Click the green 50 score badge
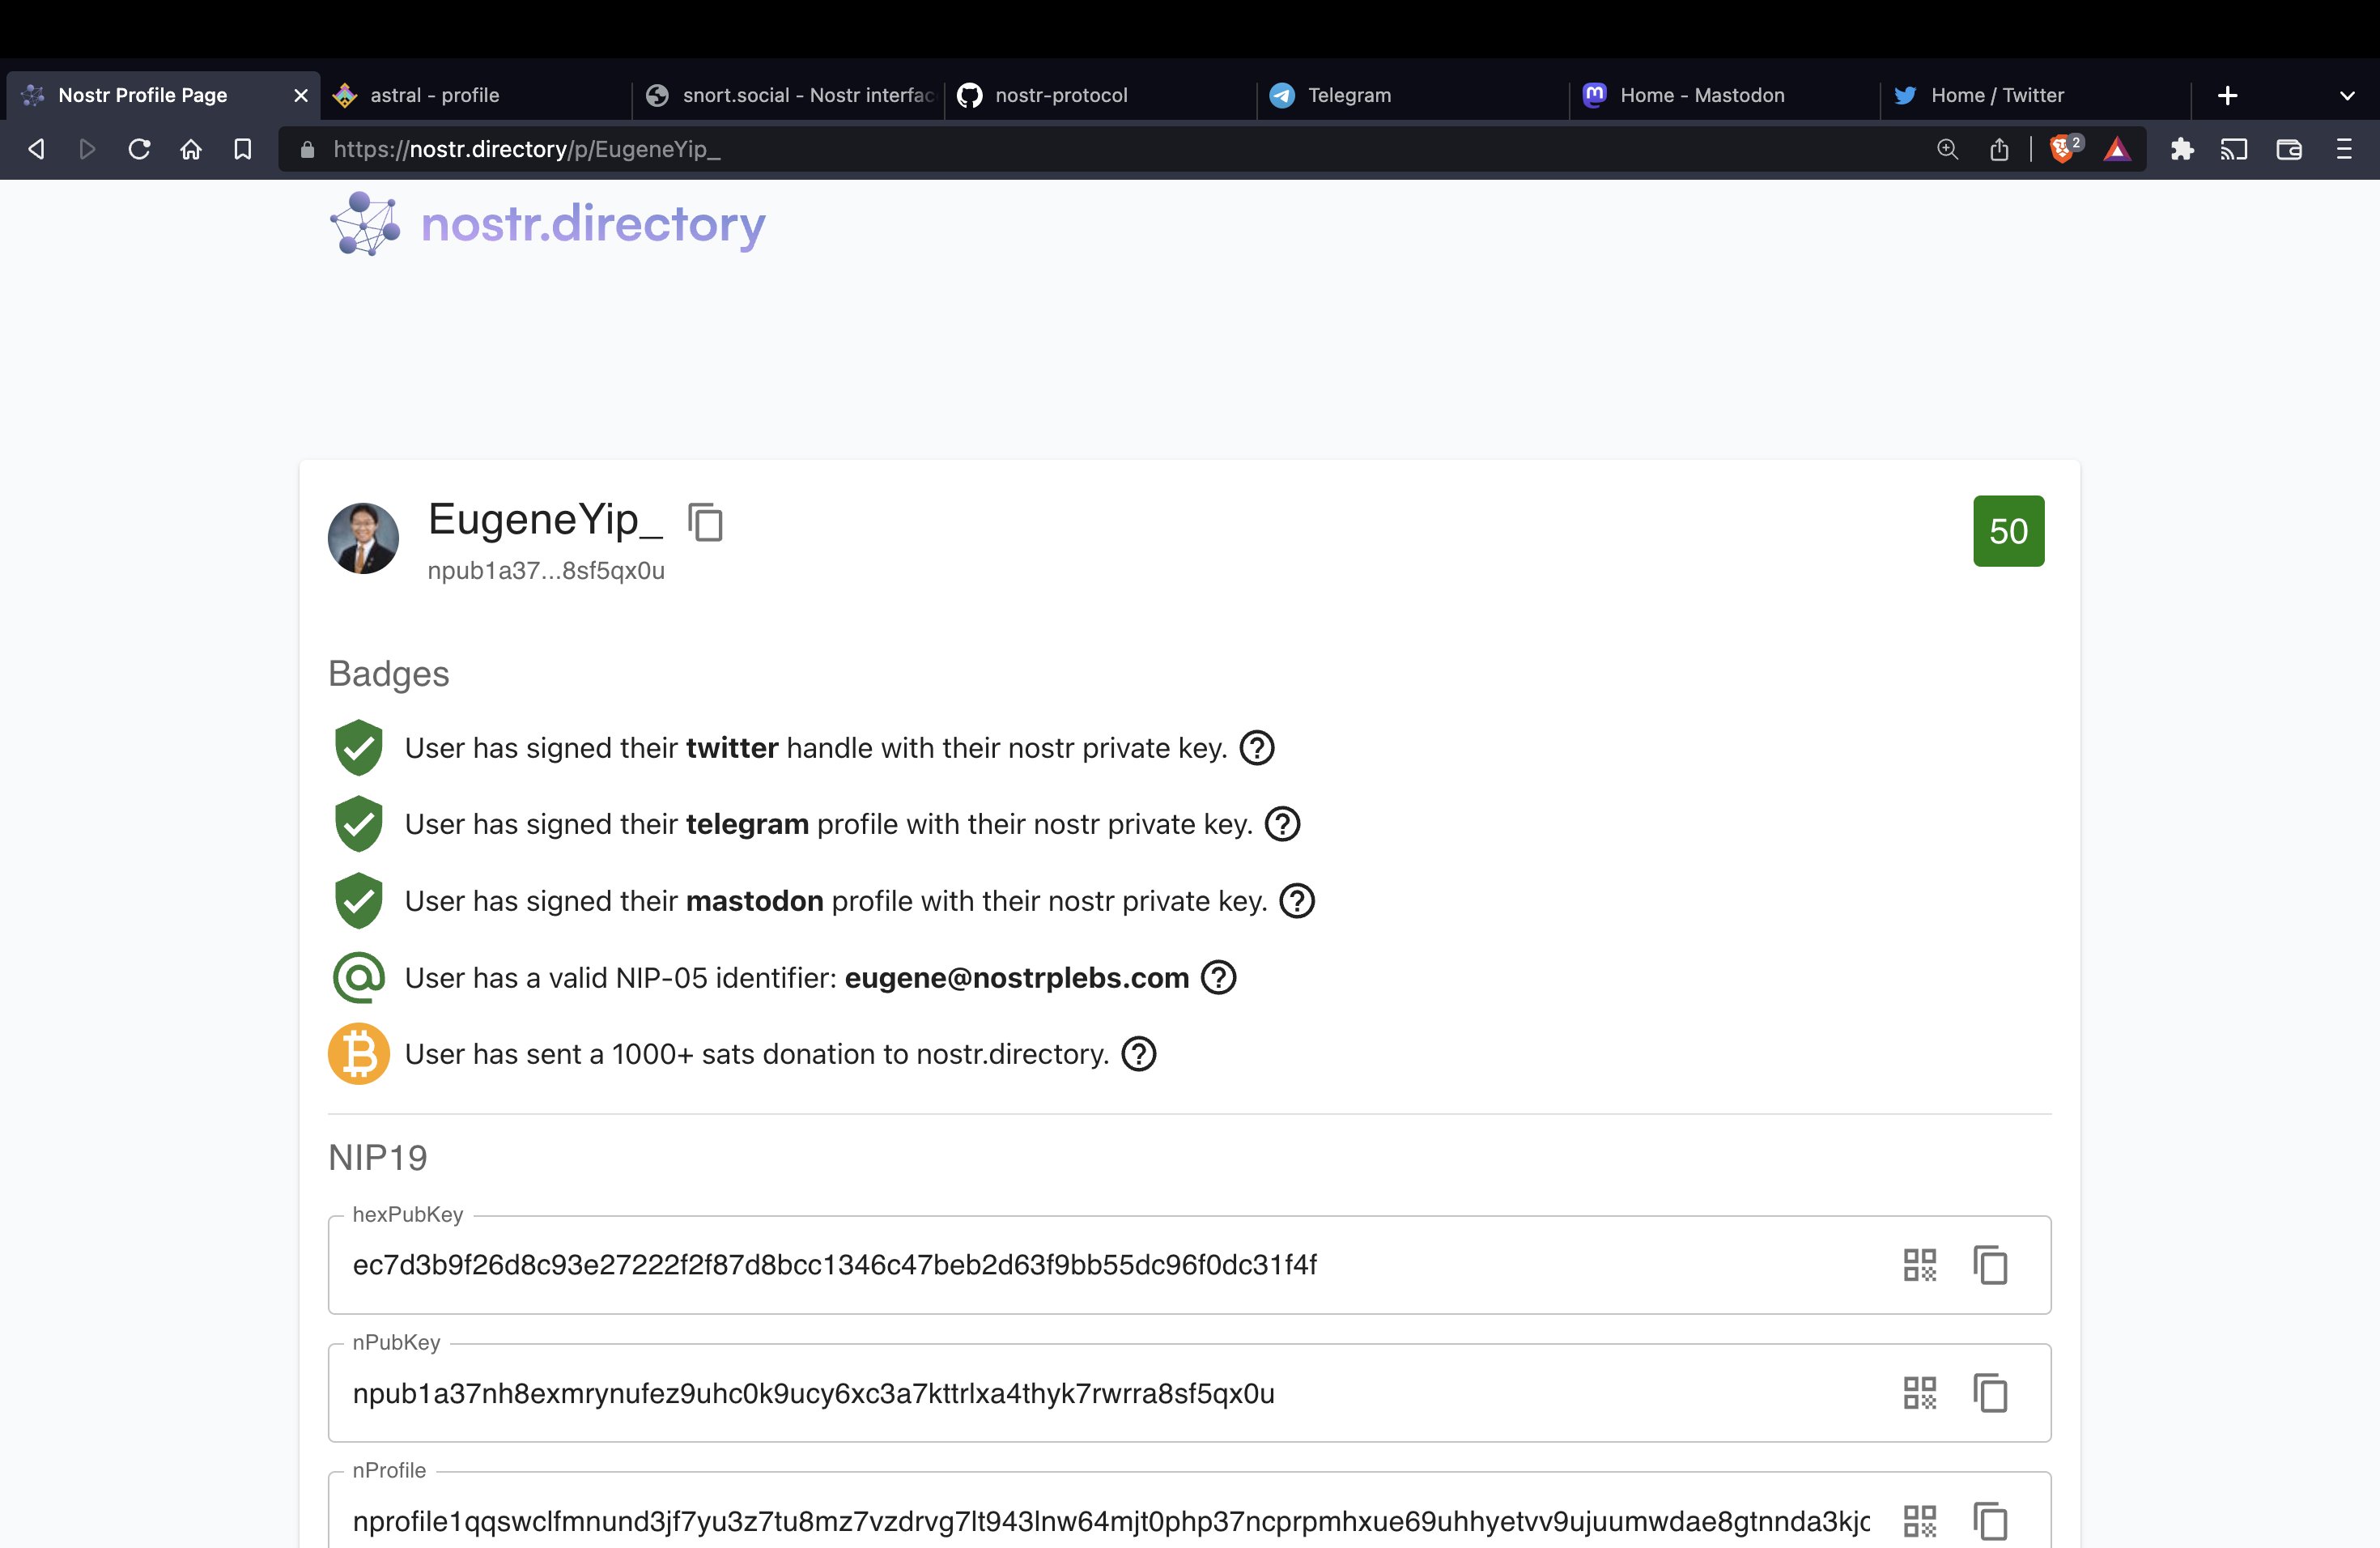Viewport: 2380px width, 1548px height. (x=2008, y=531)
